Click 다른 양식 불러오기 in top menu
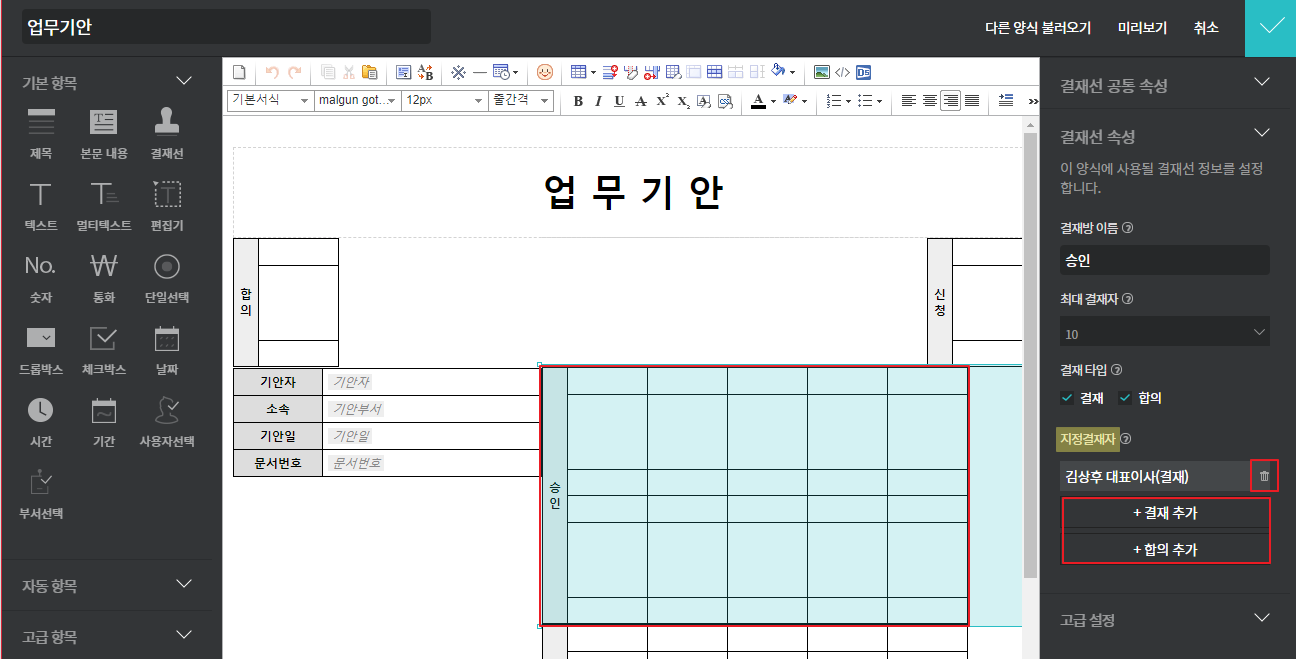The height and width of the screenshot is (659, 1296). click(x=1037, y=28)
